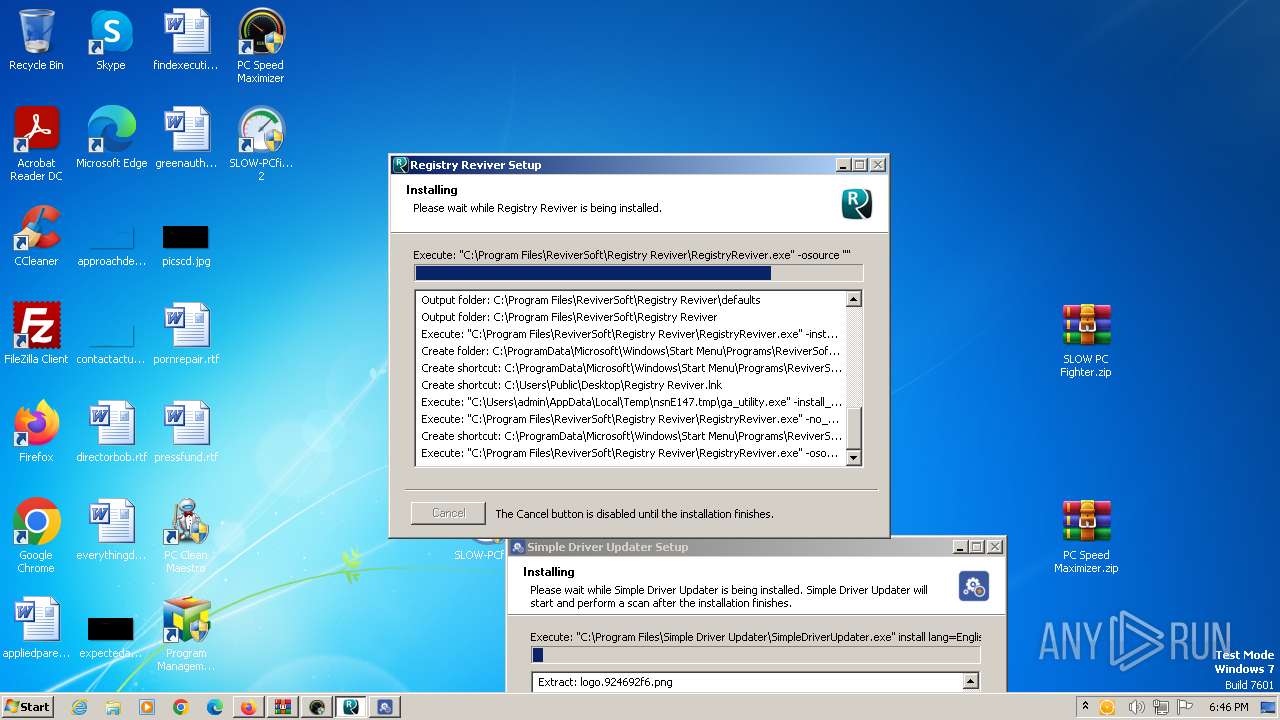Open the Start menu

[27, 707]
